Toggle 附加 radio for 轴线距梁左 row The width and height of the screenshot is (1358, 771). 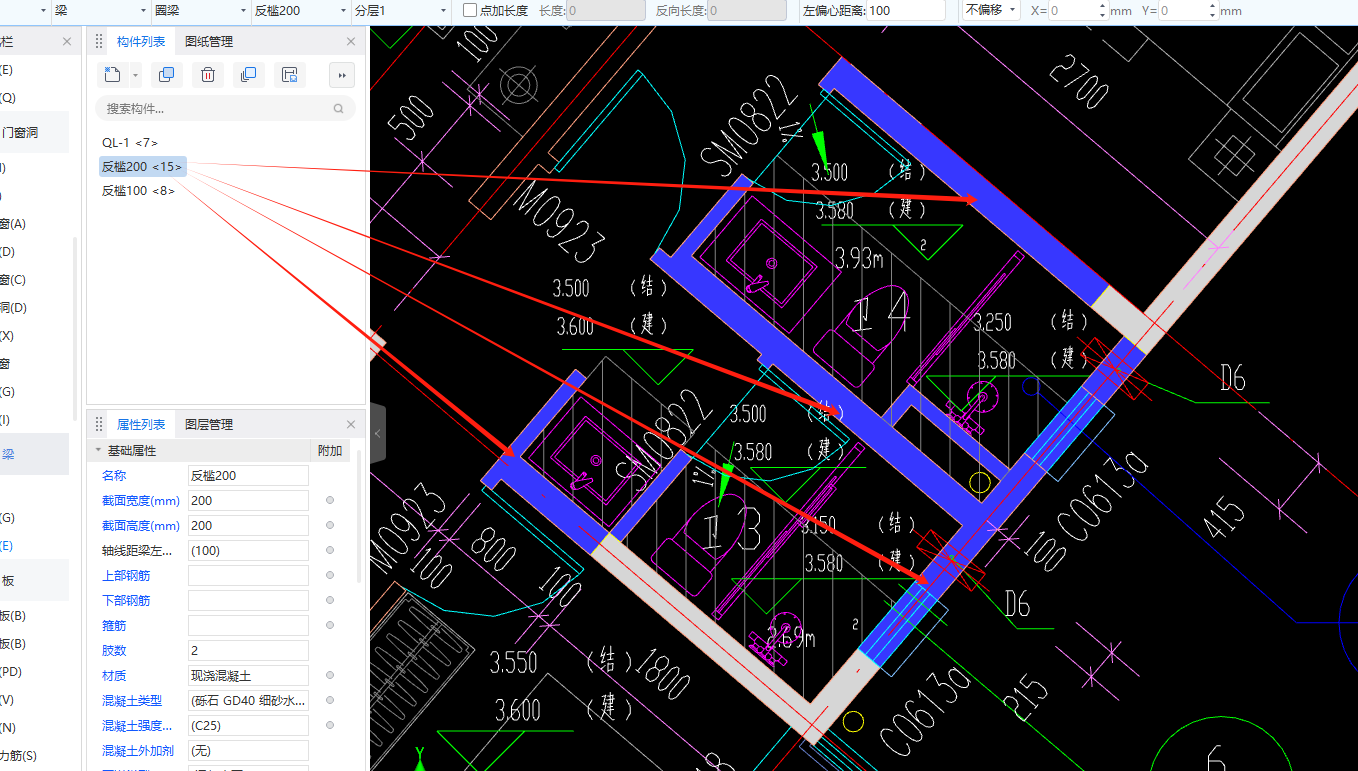(x=330, y=550)
